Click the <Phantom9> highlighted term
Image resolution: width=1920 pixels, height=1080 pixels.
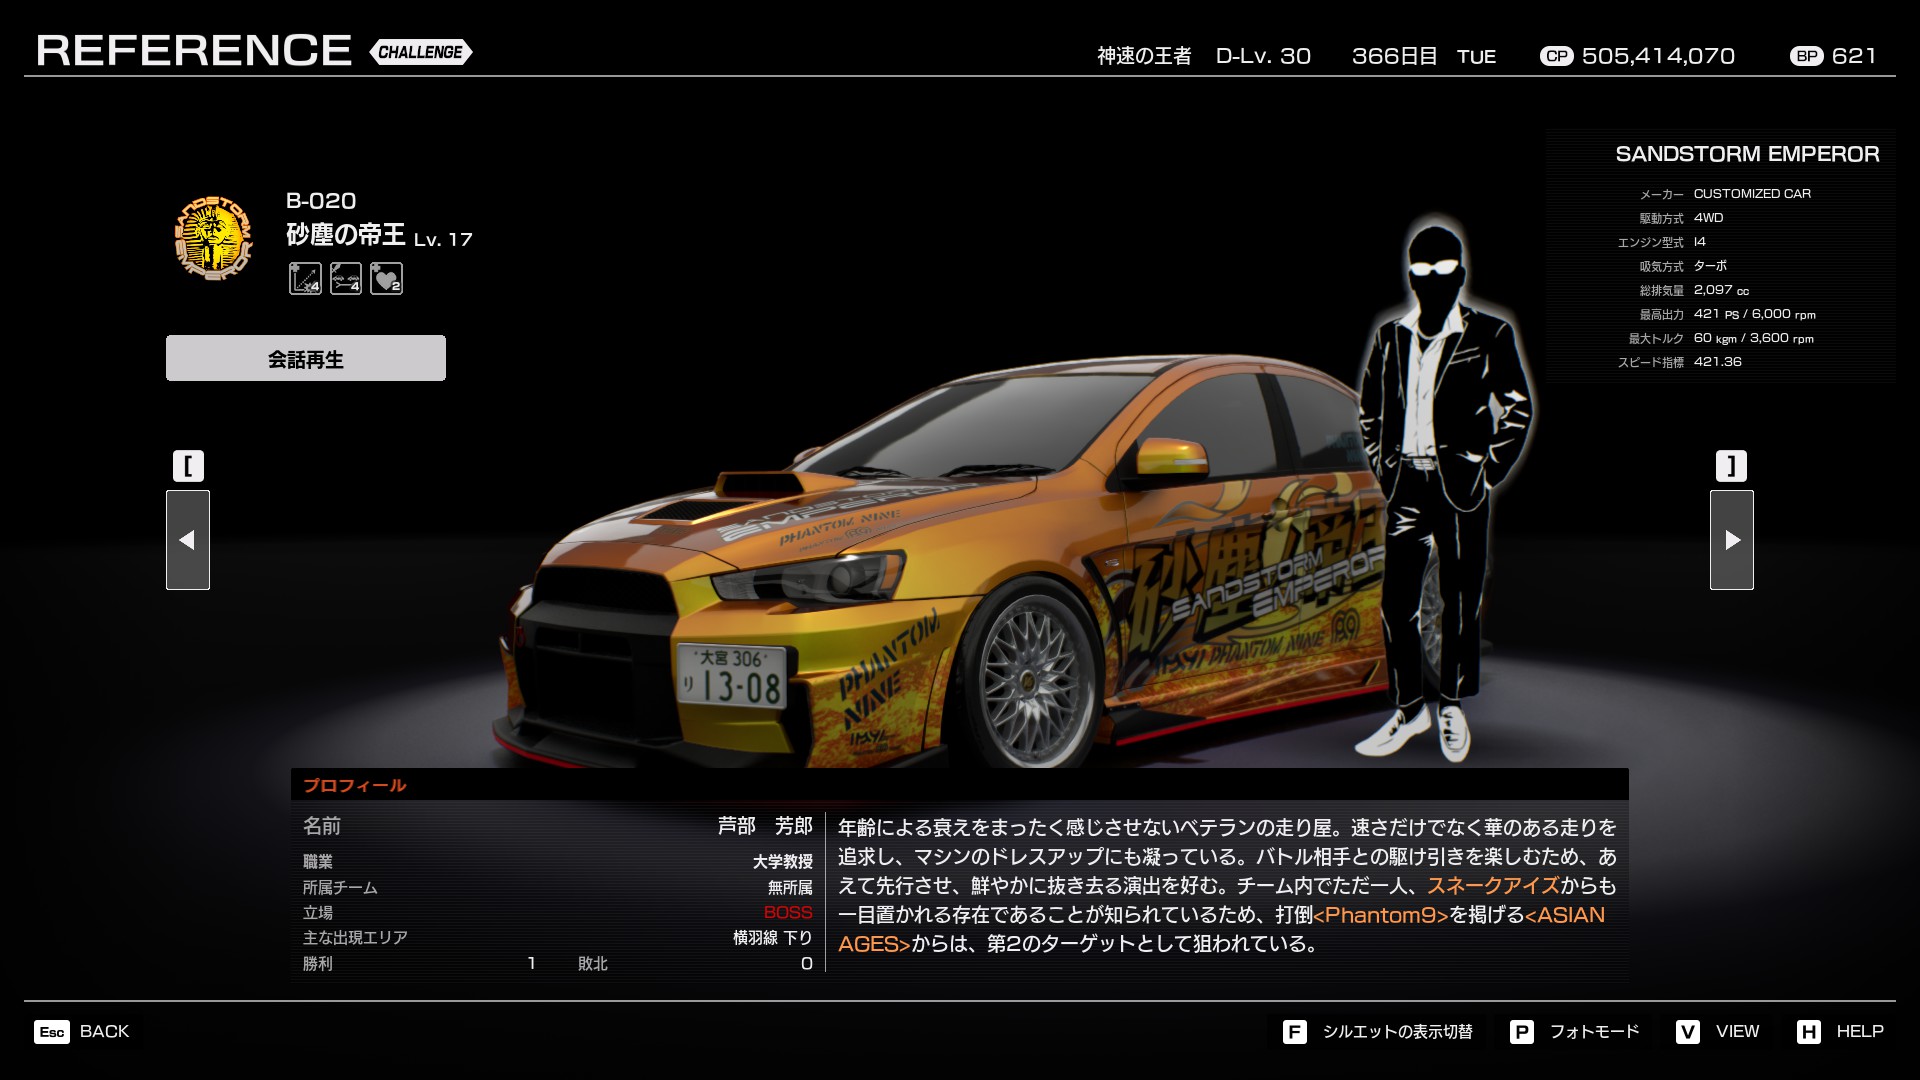(x=1380, y=915)
